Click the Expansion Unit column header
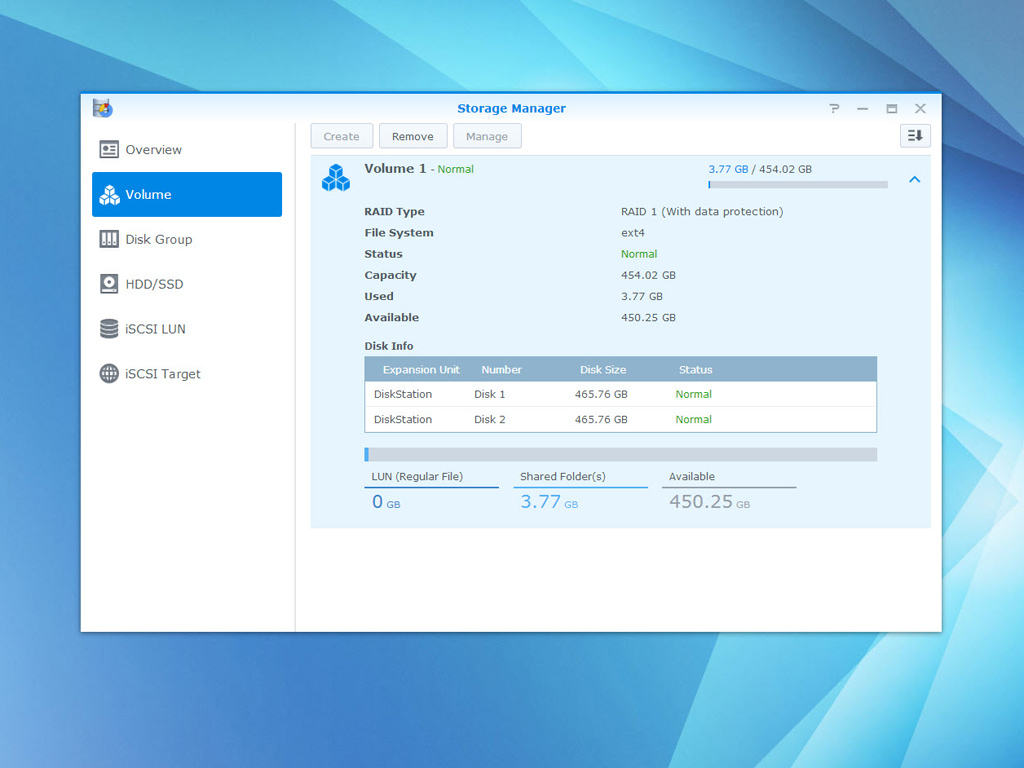 421,370
